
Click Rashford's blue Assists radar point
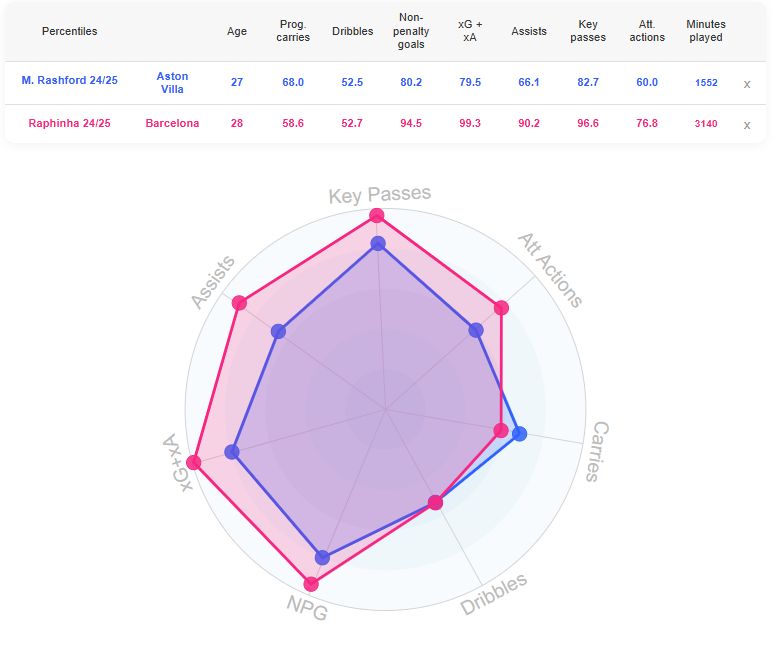click(279, 332)
